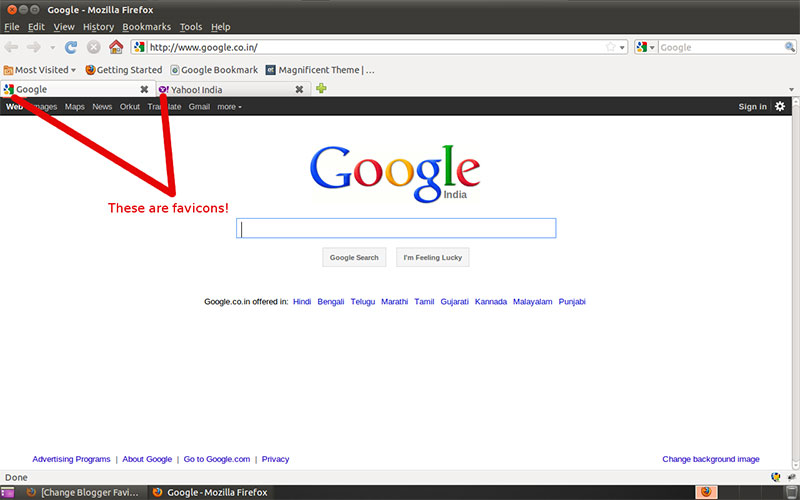Open Advertising Programs link
Image resolution: width=800 pixels, height=500 pixels.
[71, 459]
